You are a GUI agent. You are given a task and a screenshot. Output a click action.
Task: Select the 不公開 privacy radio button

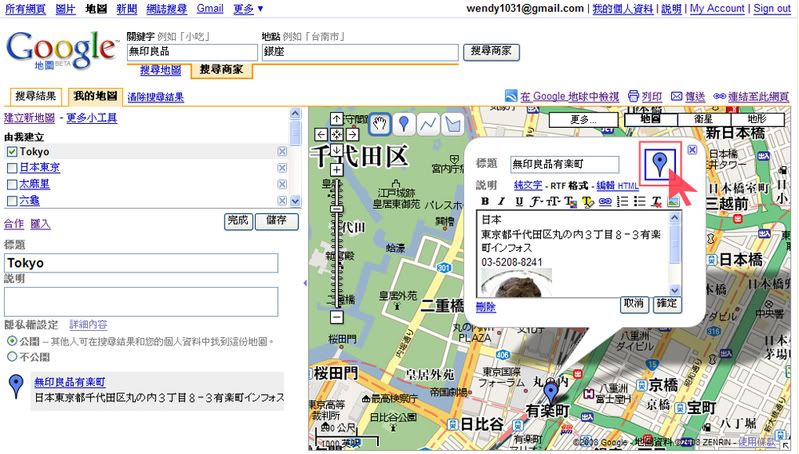click(11, 356)
